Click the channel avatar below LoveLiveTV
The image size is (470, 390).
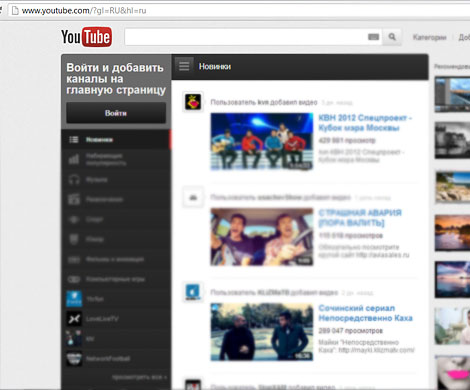74,339
